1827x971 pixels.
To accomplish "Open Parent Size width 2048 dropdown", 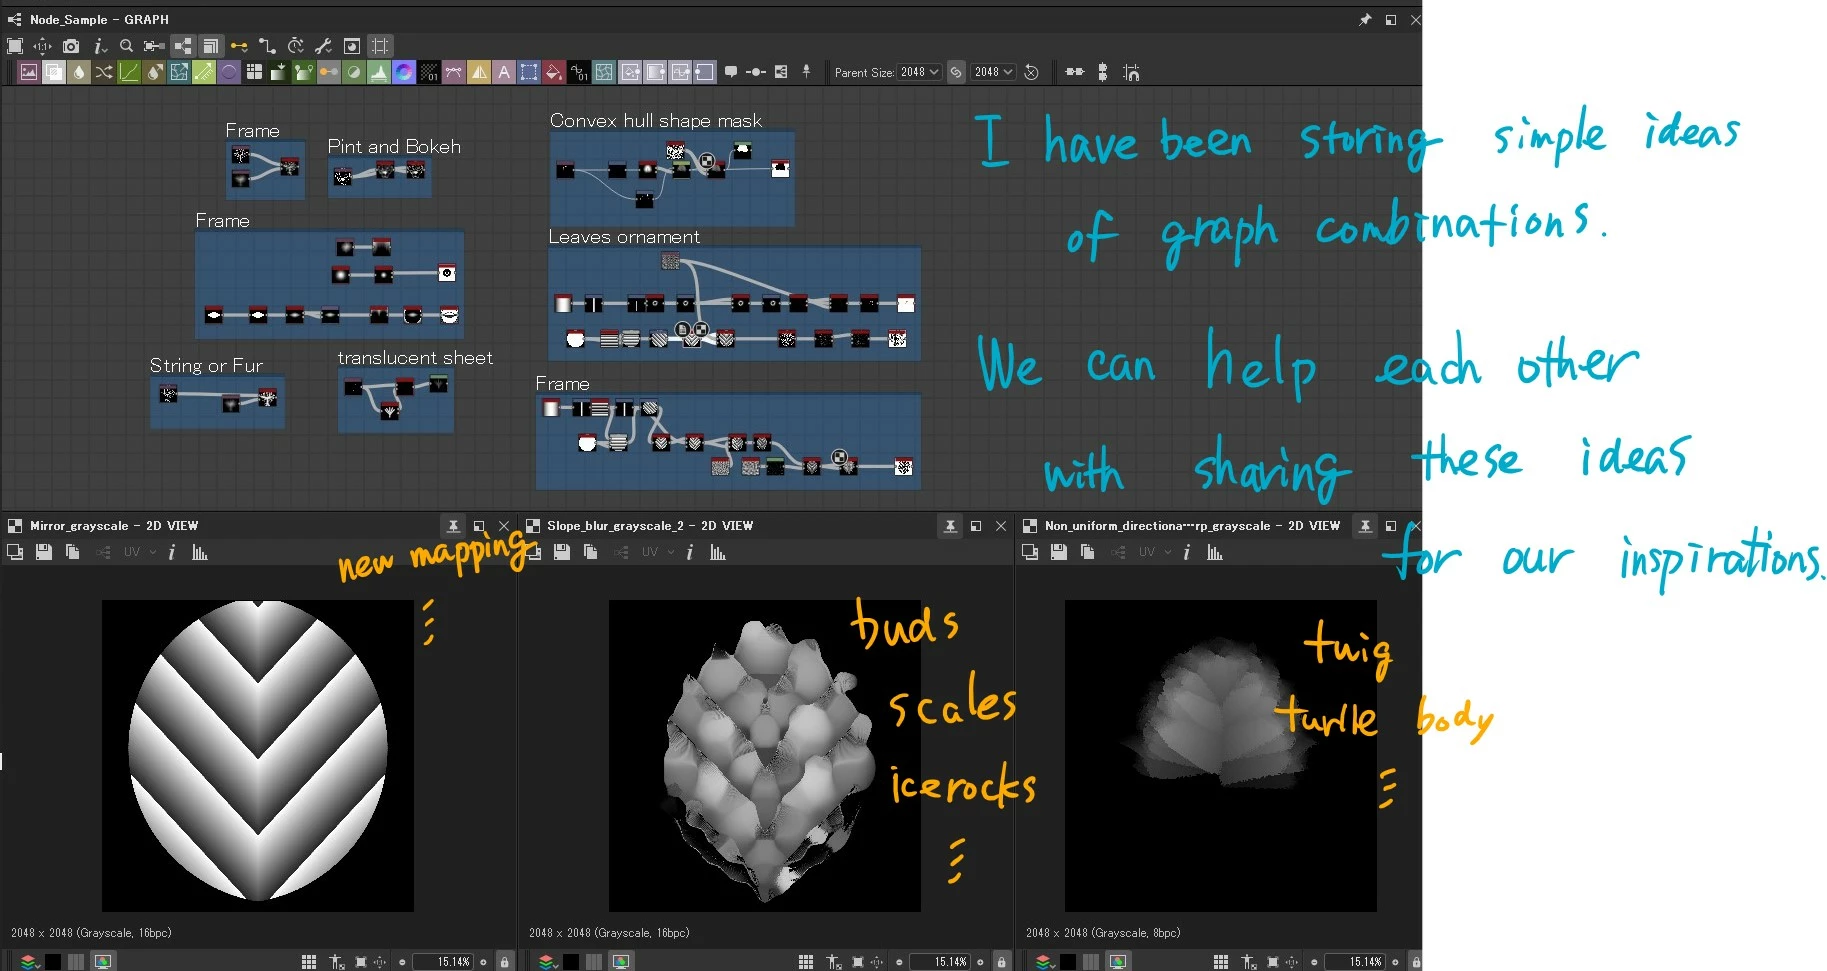I will tap(919, 72).
